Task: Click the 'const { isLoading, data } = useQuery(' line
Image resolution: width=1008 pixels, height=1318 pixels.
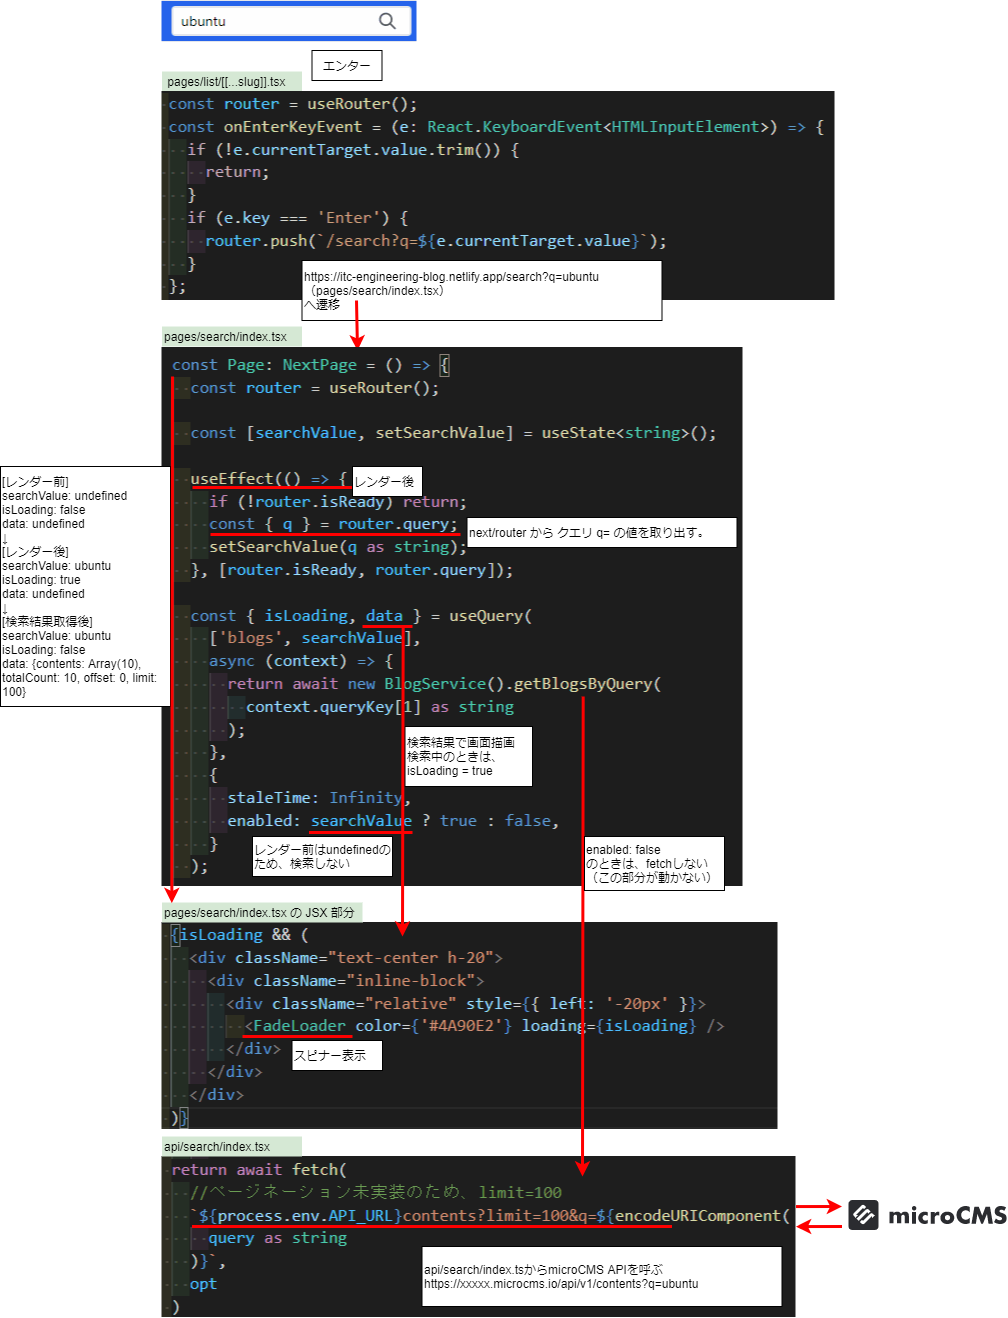Action: 361,616
